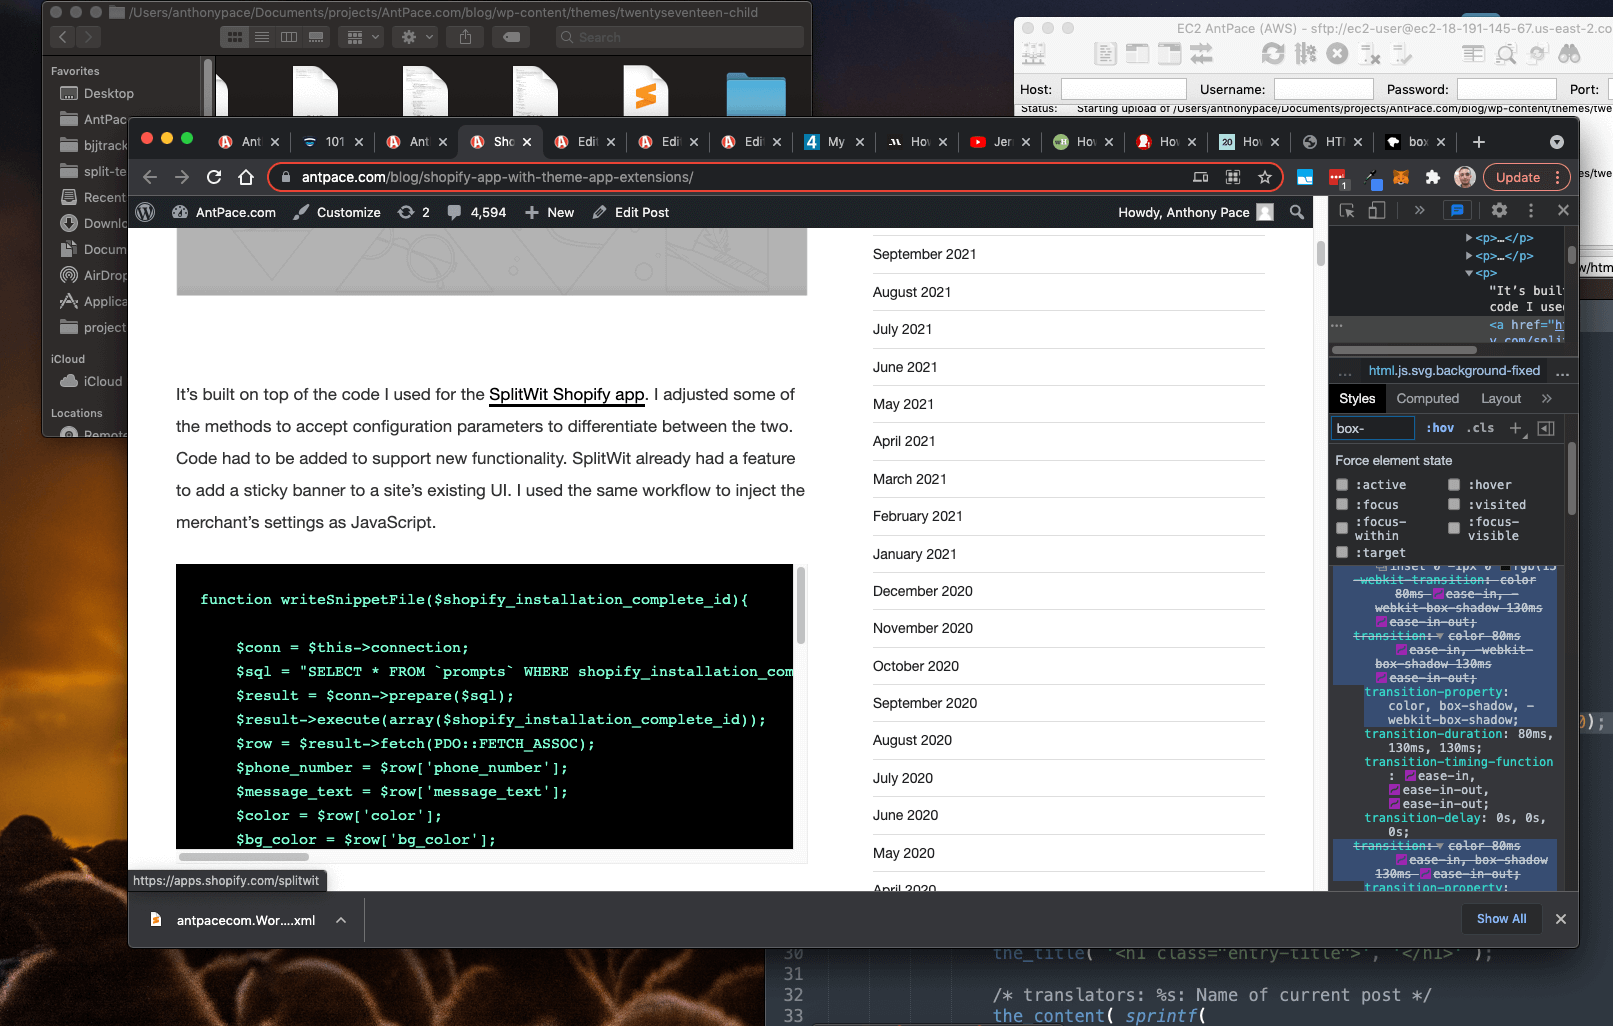
Task: Open the color picker eyedropper extension
Action: tap(1371, 178)
